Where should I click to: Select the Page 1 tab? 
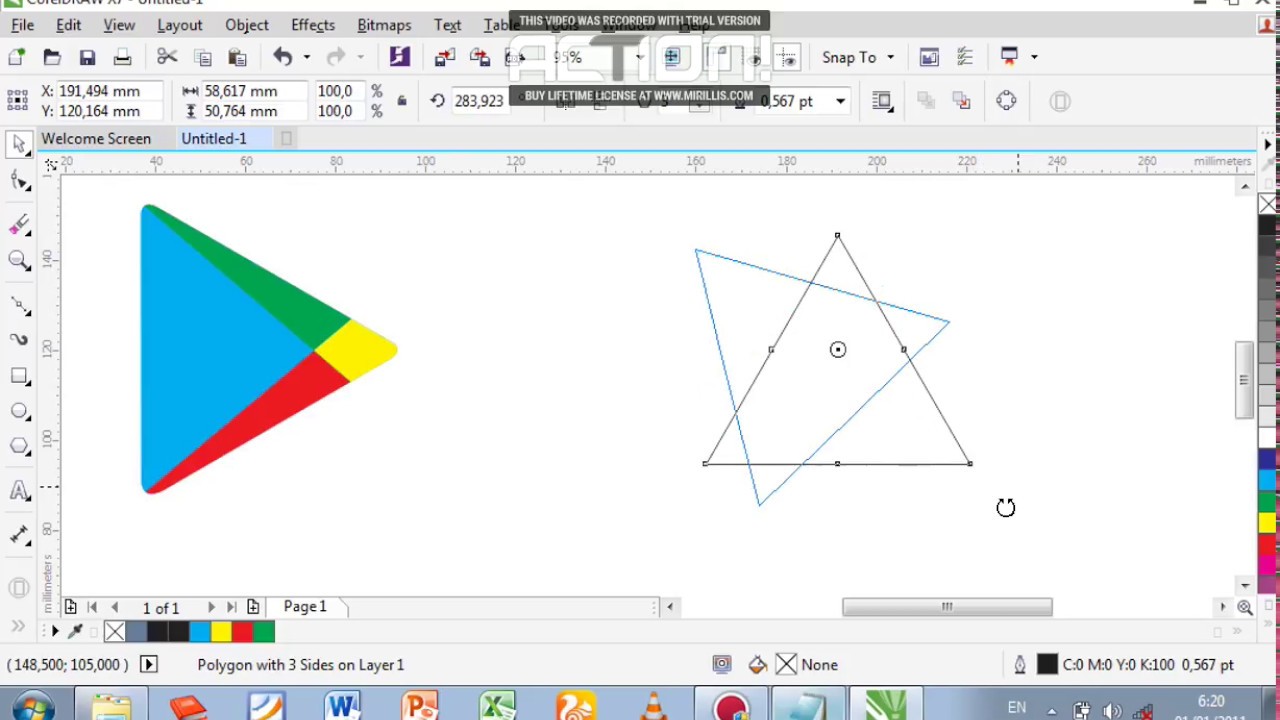tap(305, 607)
